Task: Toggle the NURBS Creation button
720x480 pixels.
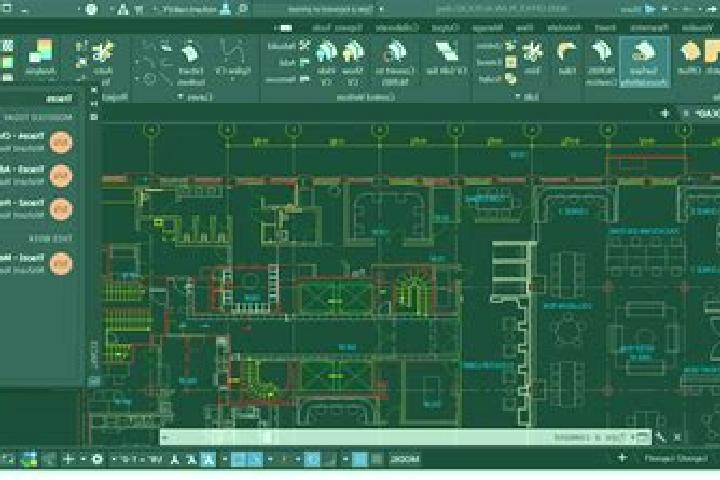Action: pos(601,63)
